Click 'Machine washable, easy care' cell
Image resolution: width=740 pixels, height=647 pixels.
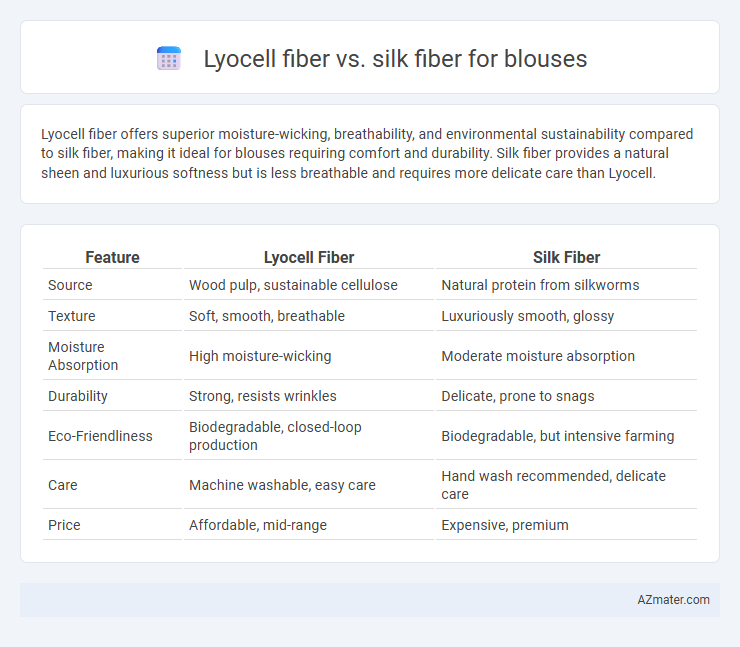[x=282, y=485]
